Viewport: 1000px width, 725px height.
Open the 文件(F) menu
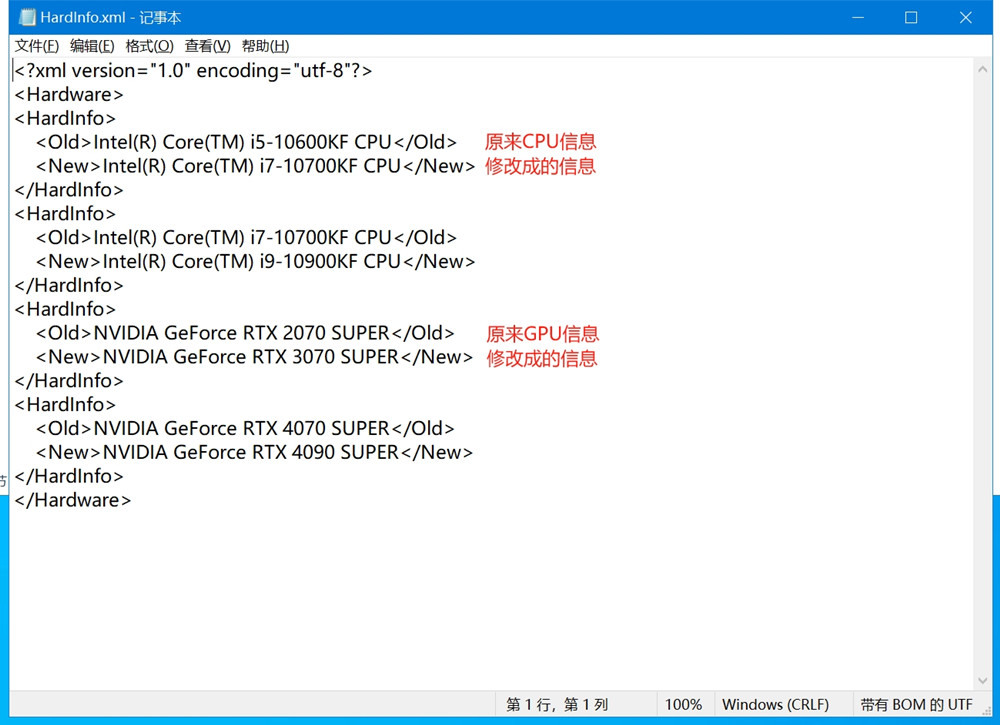pyautogui.click(x=36, y=46)
